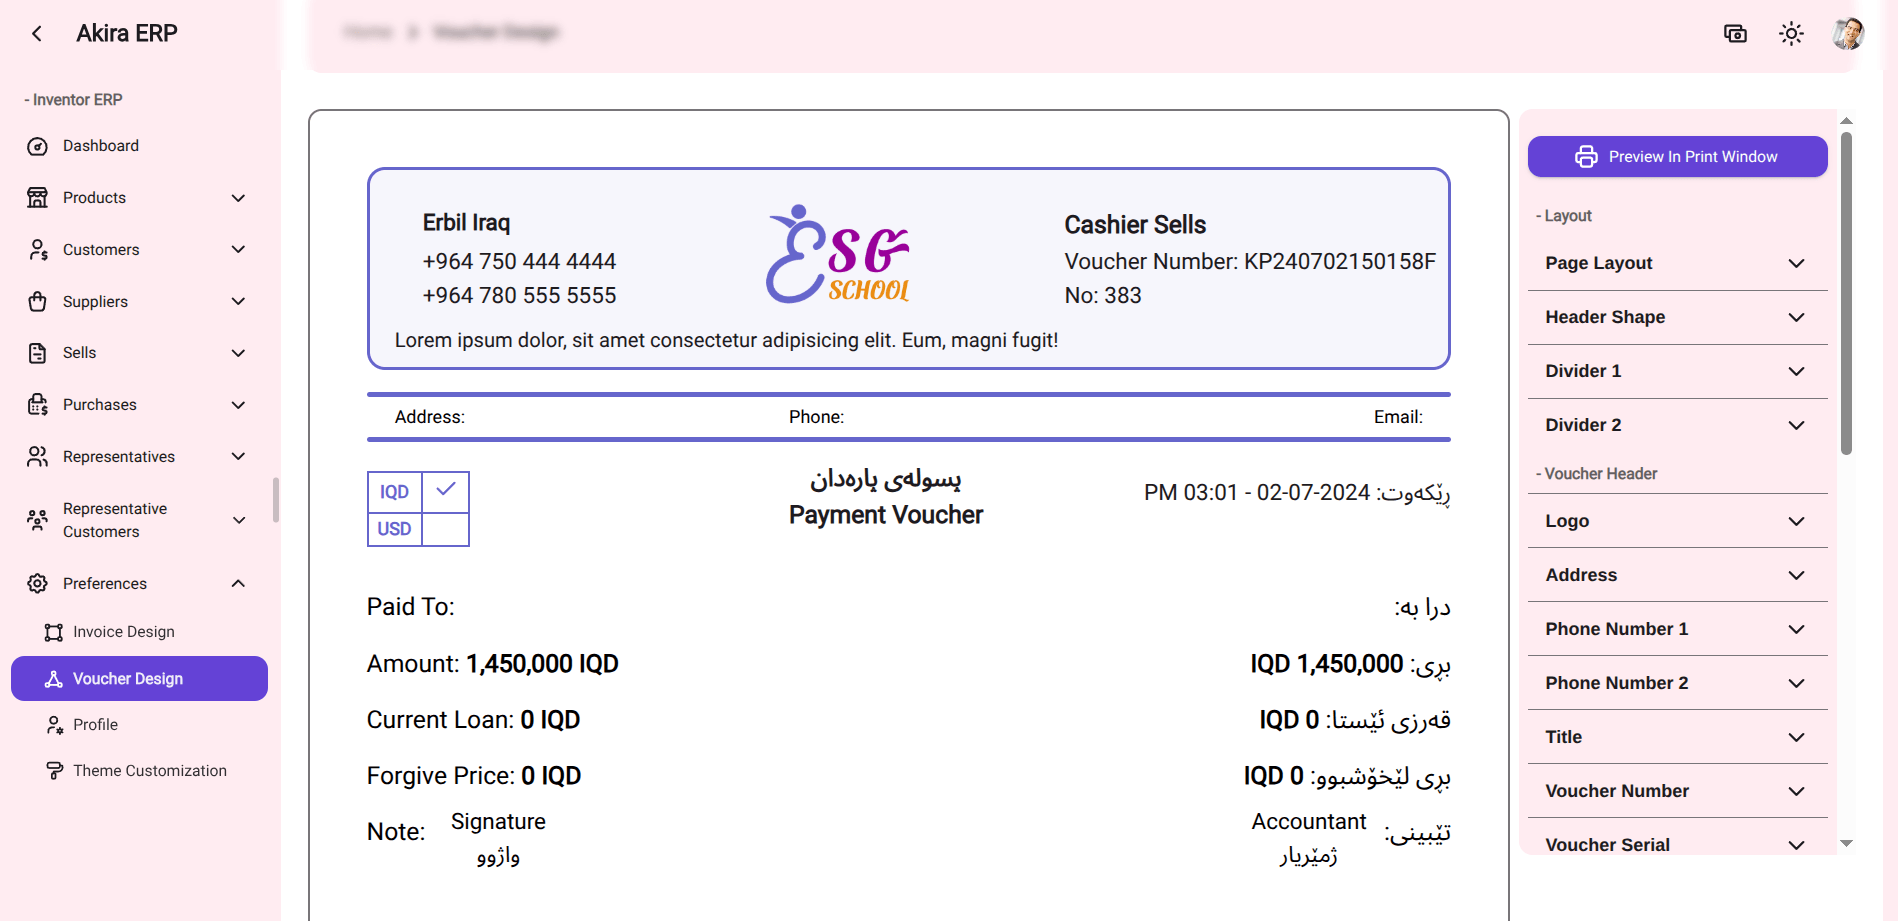Click Preview In Print Window button
The image size is (1898, 921).
tap(1677, 157)
